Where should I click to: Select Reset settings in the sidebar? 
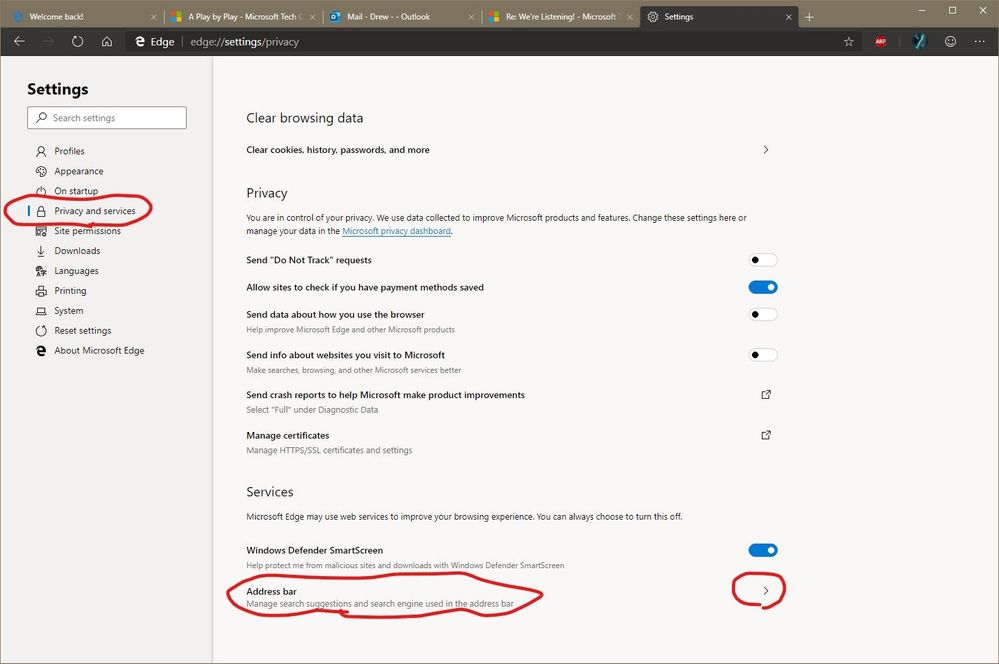pyautogui.click(x=83, y=331)
